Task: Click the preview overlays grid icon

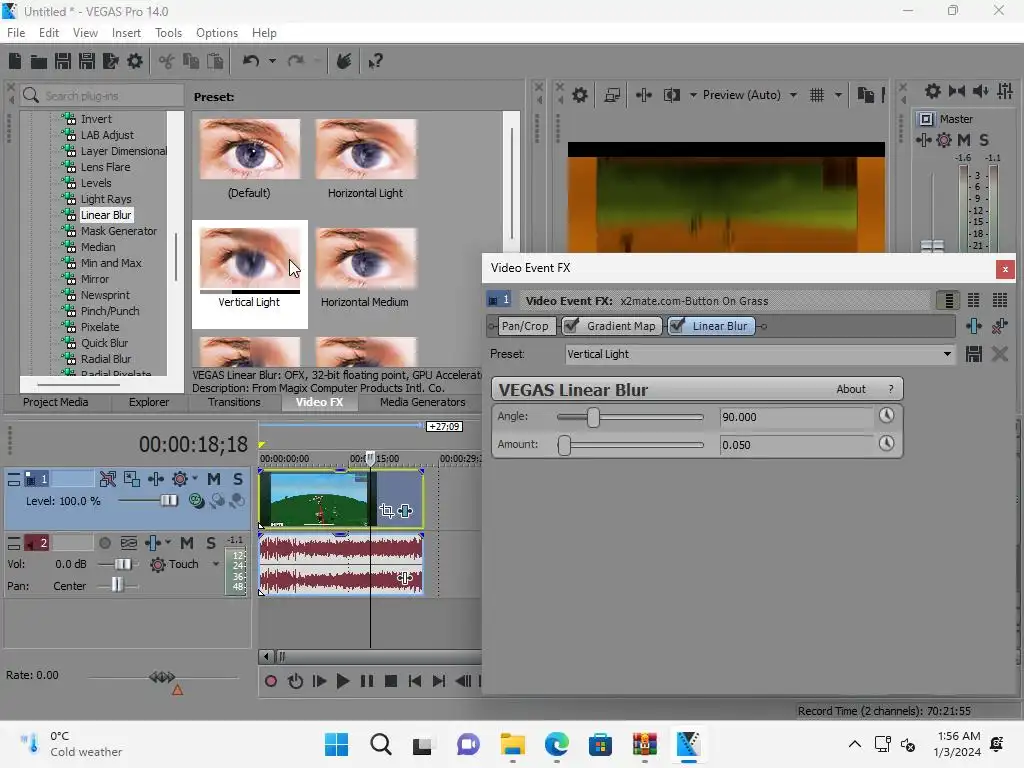Action: click(x=816, y=95)
